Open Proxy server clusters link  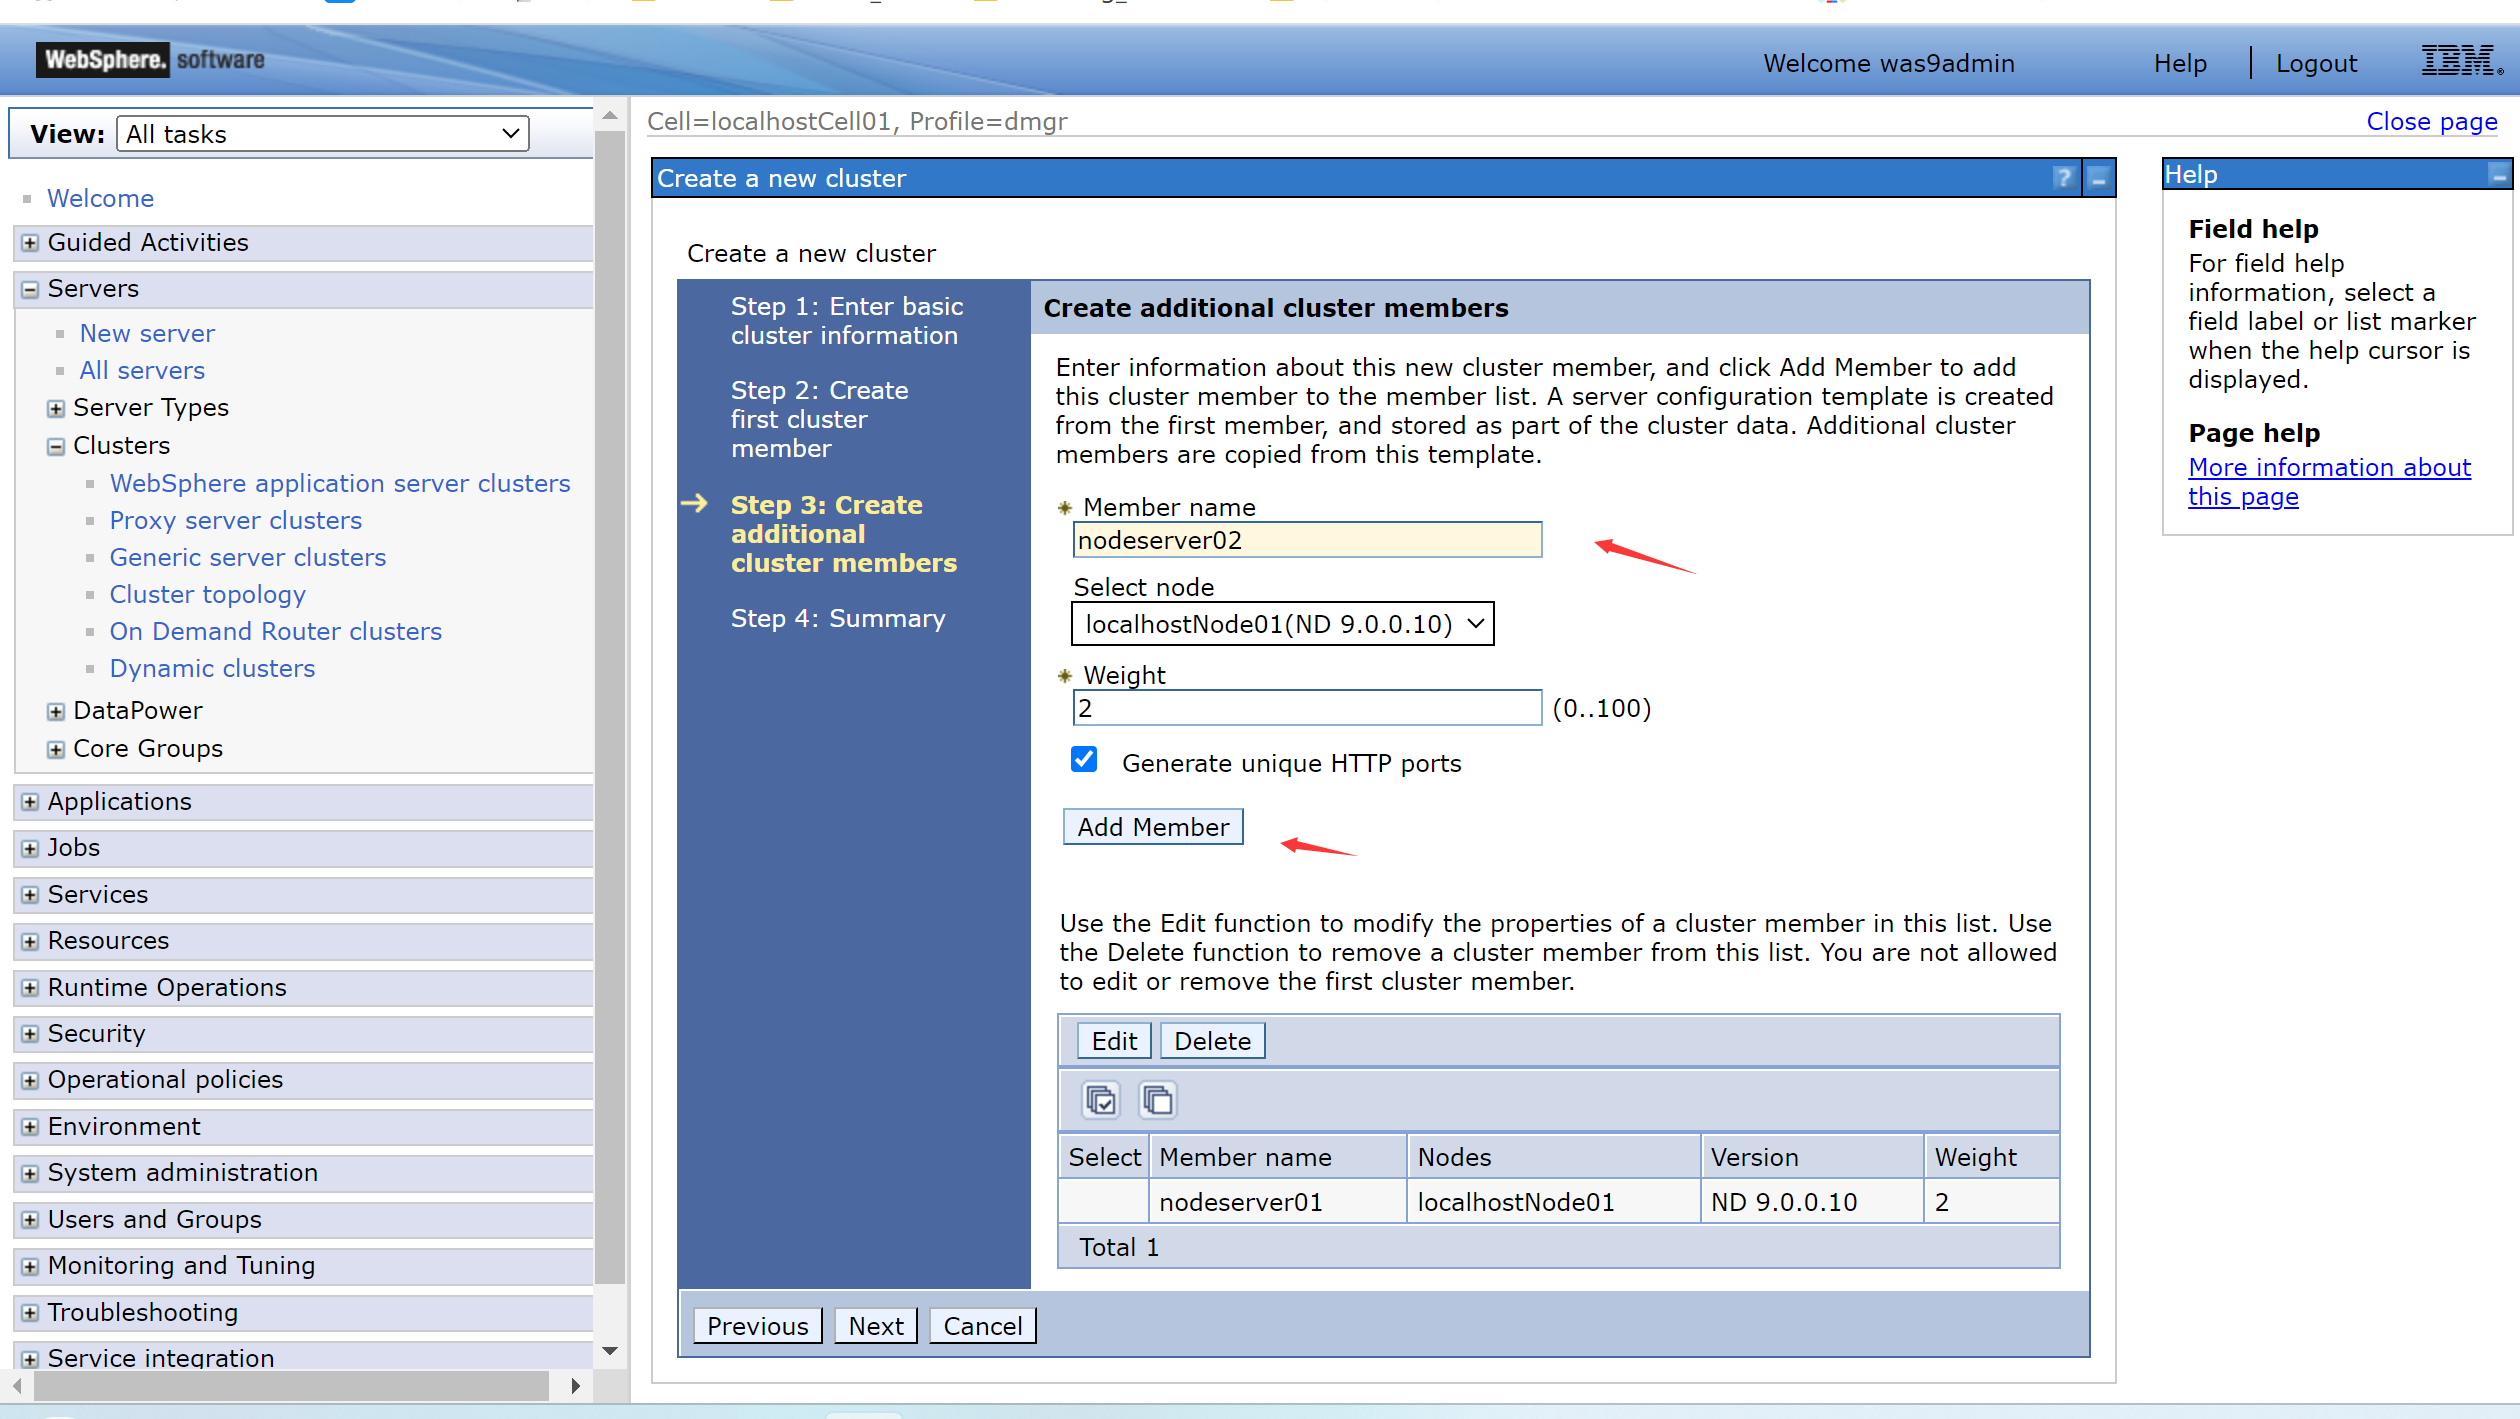(x=236, y=520)
